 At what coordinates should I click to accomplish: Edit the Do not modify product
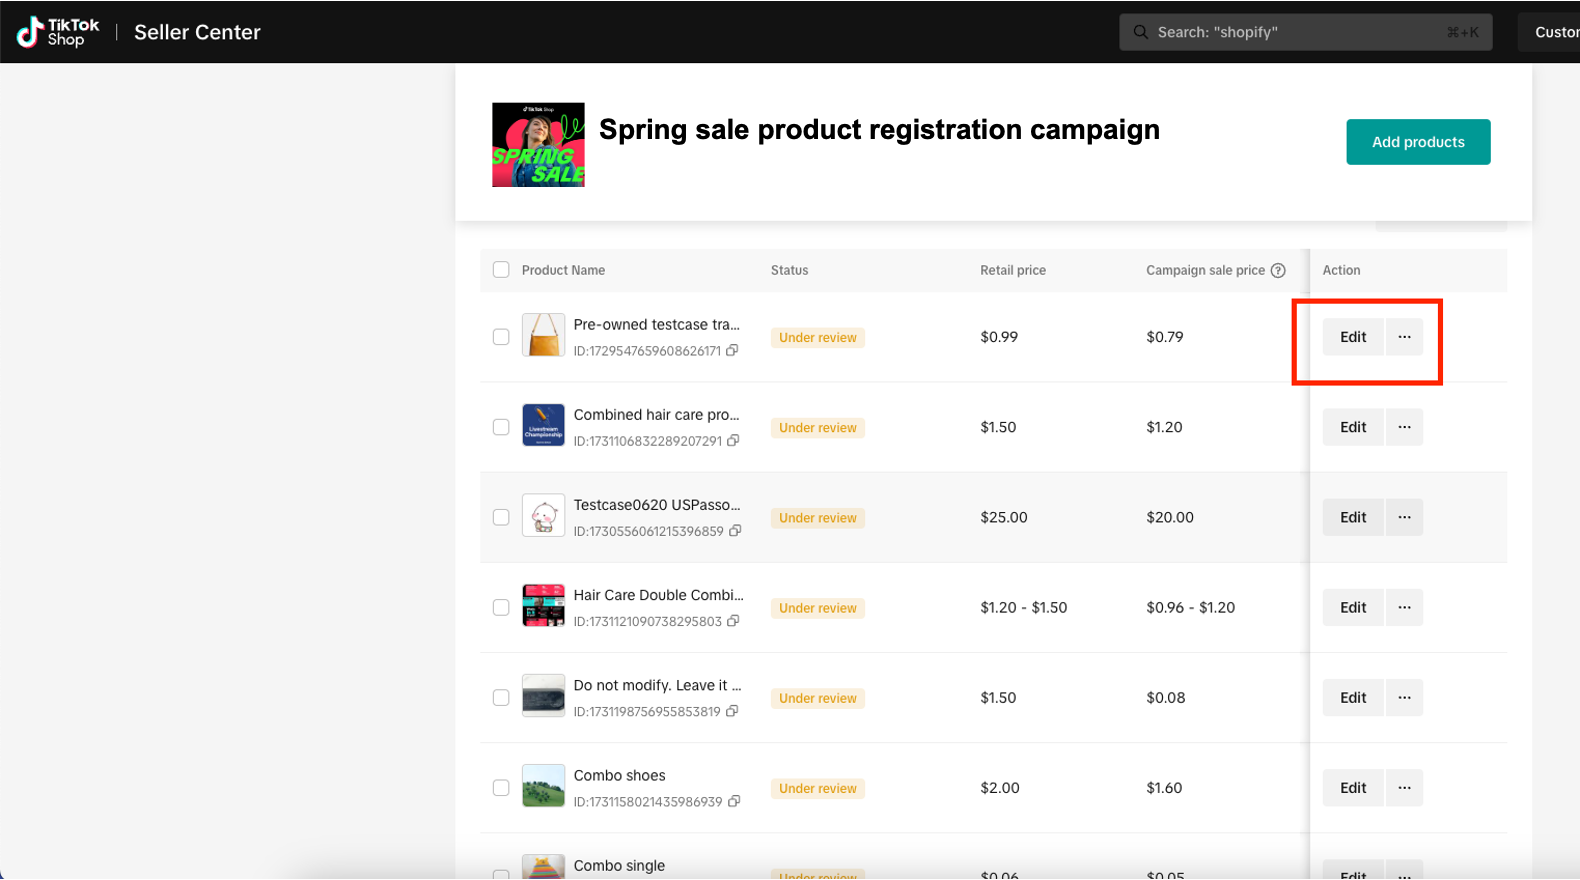[1352, 698]
